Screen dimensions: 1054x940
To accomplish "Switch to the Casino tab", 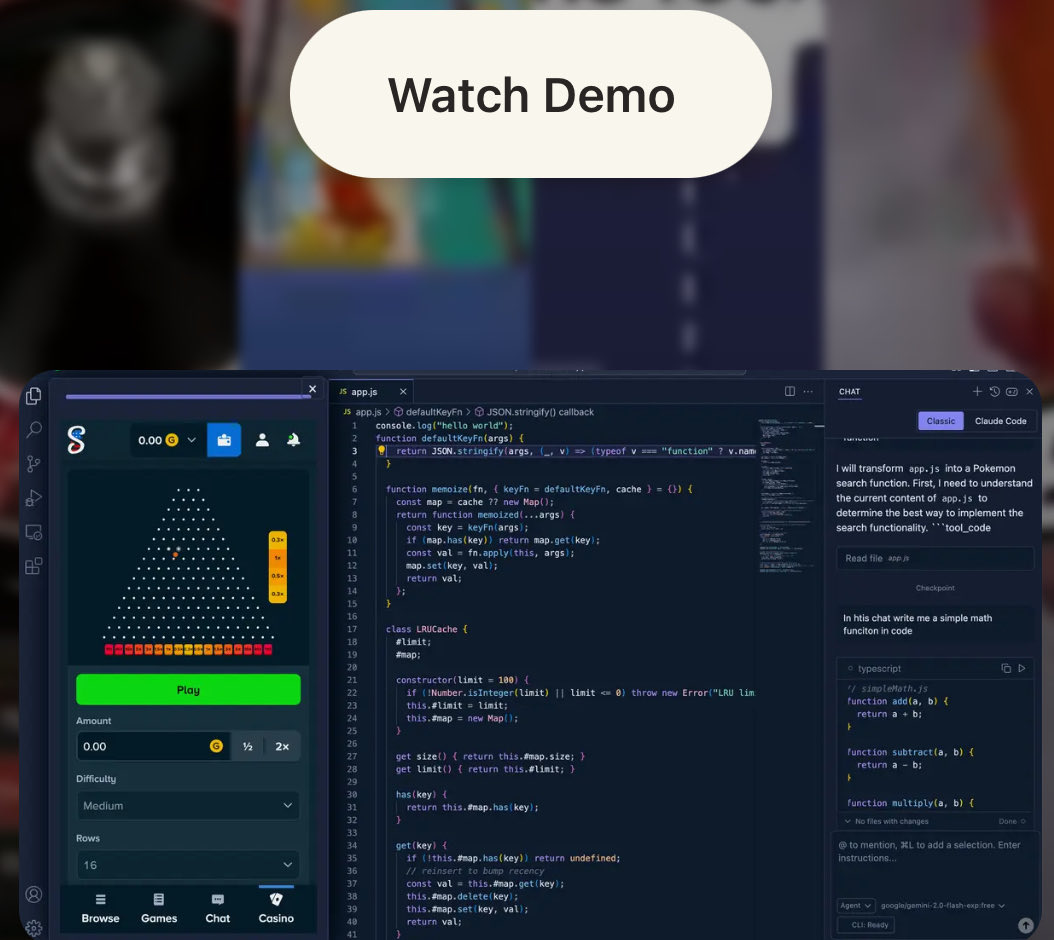I will [276, 908].
